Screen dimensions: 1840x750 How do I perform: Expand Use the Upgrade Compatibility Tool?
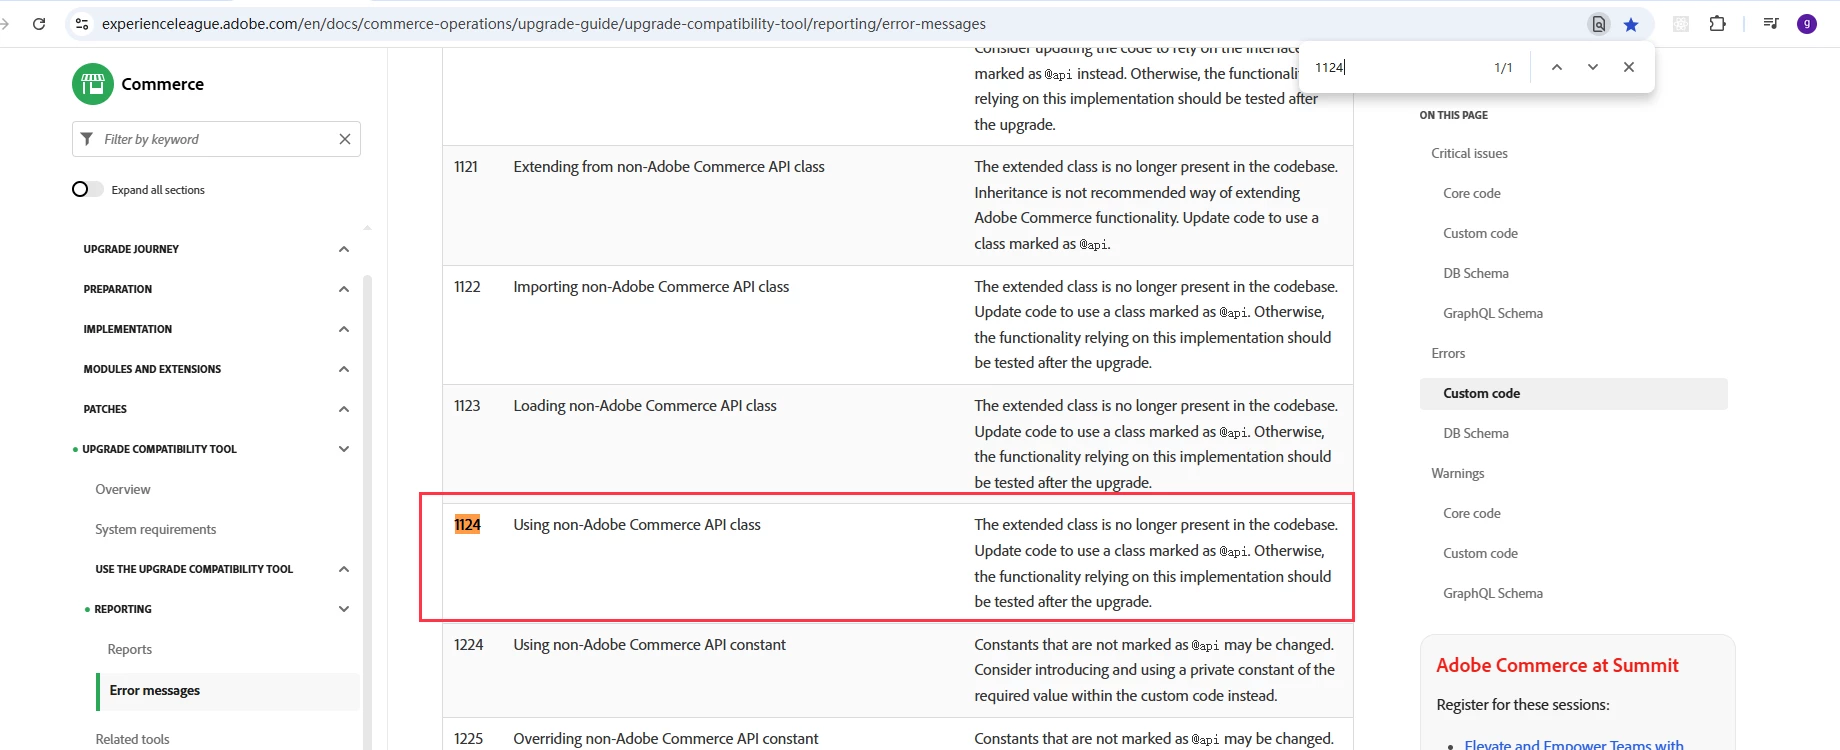344,569
